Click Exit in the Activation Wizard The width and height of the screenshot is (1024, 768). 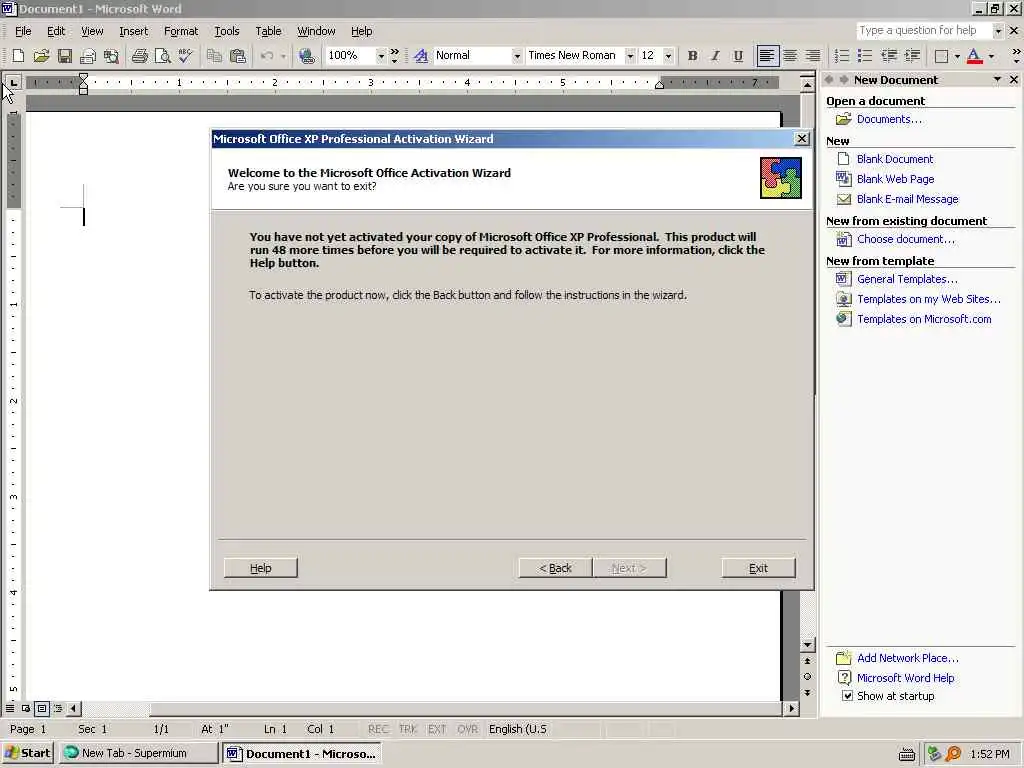[x=758, y=568]
